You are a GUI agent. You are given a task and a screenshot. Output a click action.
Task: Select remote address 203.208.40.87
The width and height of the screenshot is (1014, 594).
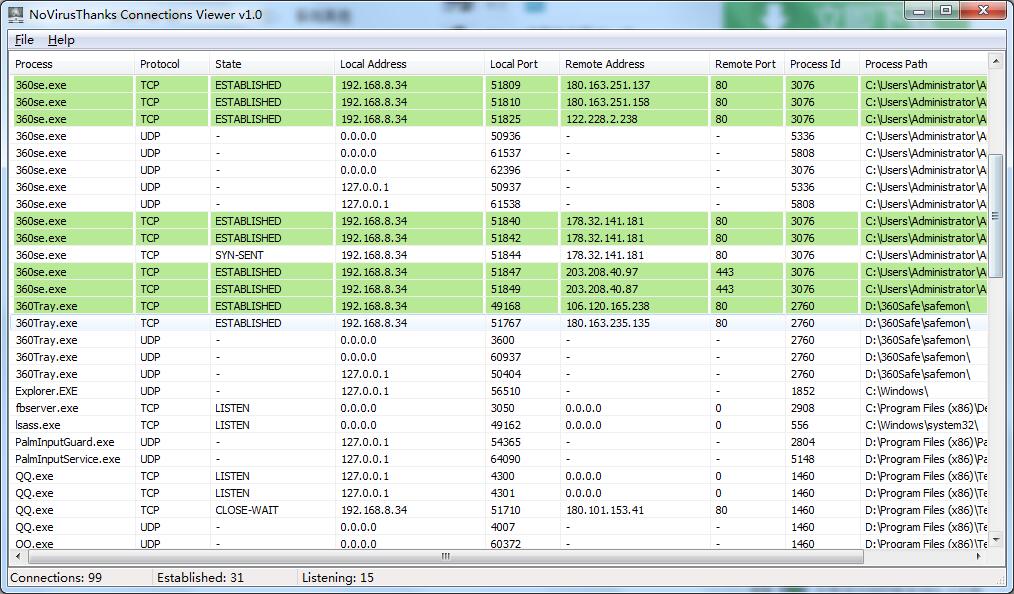pos(602,289)
